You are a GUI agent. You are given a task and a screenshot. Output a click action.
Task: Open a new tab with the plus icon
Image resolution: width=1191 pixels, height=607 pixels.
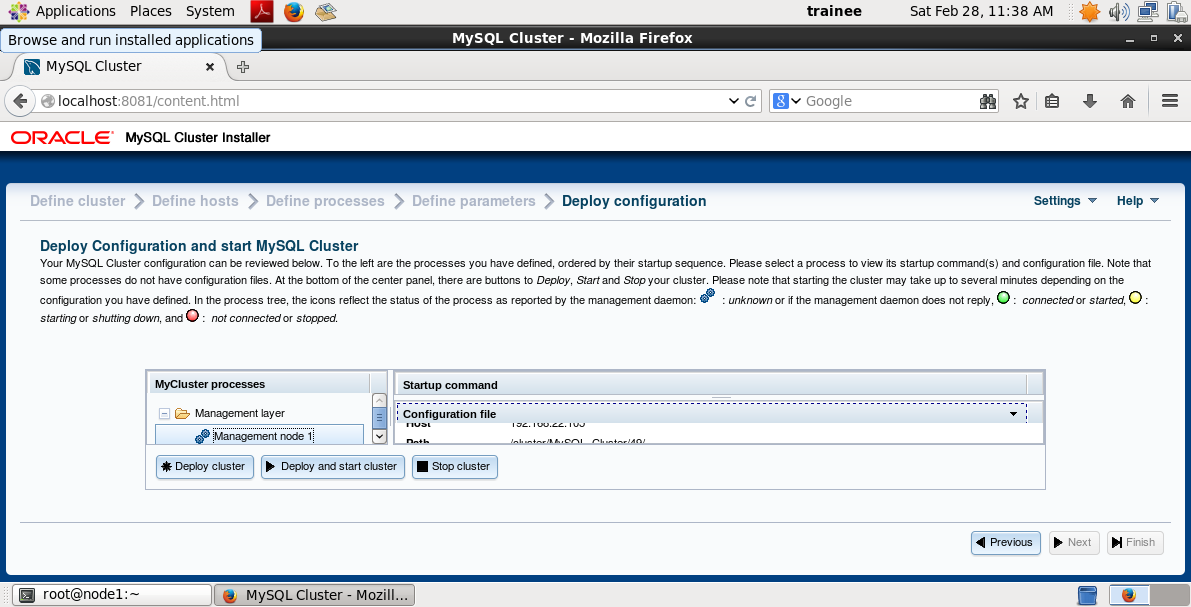point(243,67)
